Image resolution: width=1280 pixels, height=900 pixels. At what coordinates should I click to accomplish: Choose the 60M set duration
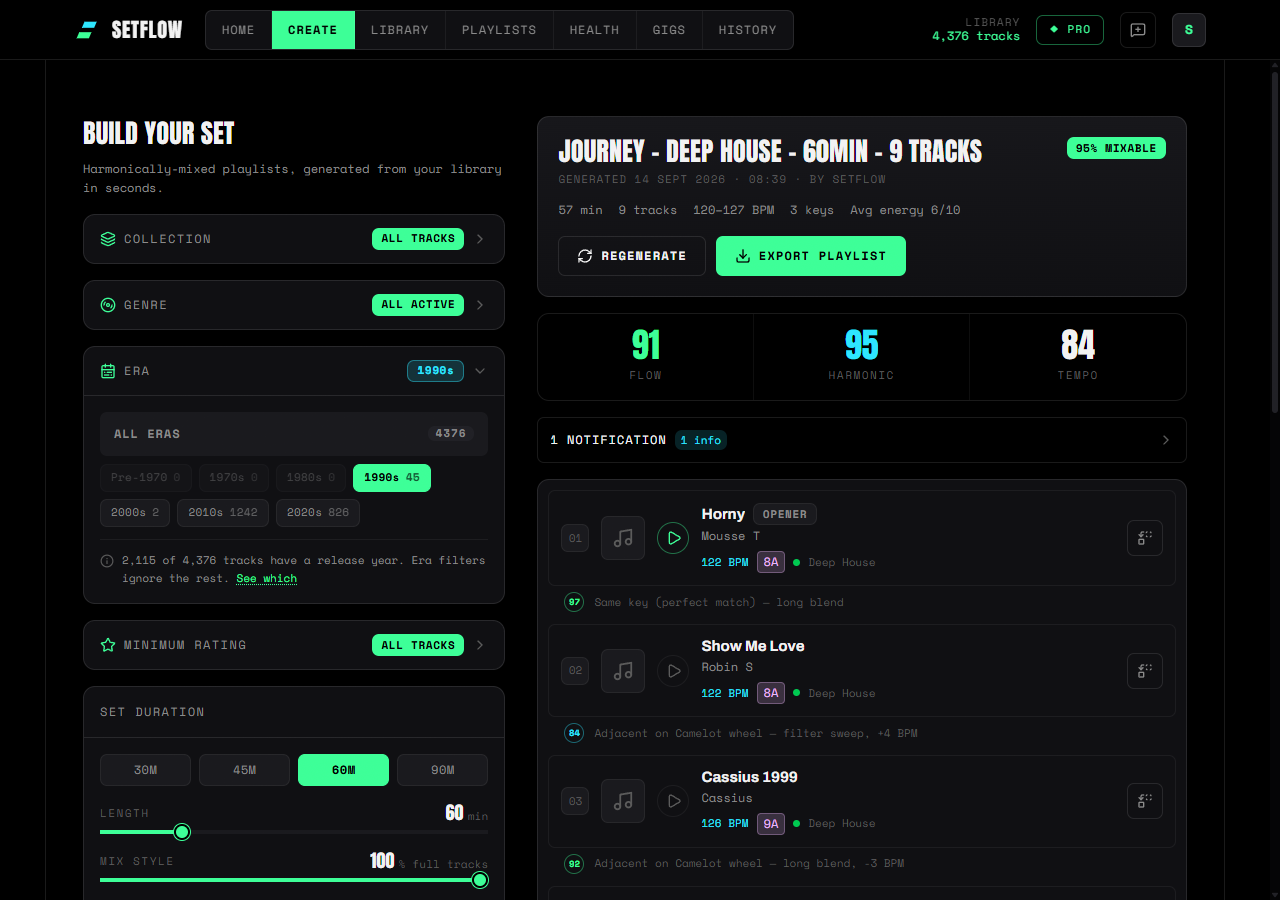point(344,770)
